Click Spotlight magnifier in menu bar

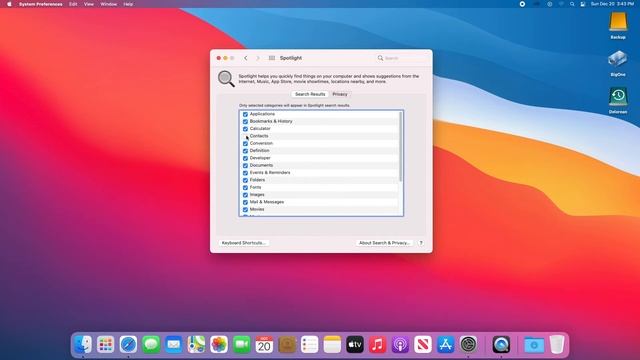[x=572, y=4]
